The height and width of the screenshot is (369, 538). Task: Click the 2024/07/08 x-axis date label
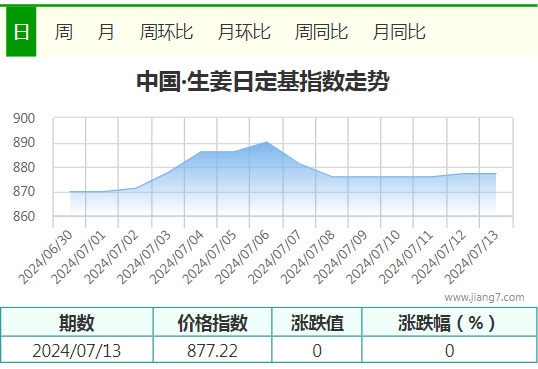tap(308, 257)
